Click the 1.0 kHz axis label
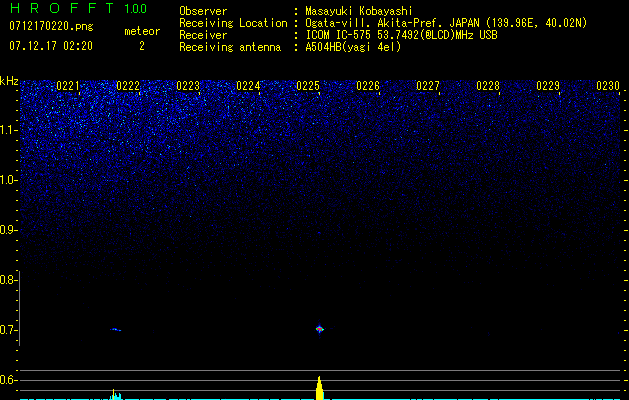This screenshot has width=629, height=400. point(8,180)
